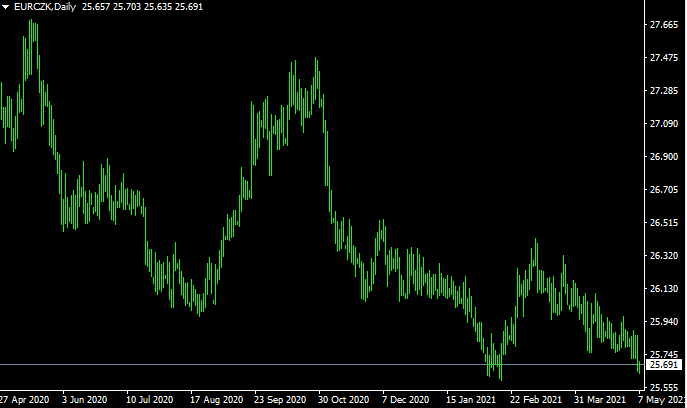Click the 22 Feb 2021 date label
Viewport: 687px width, 408px height.
(536, 400)
